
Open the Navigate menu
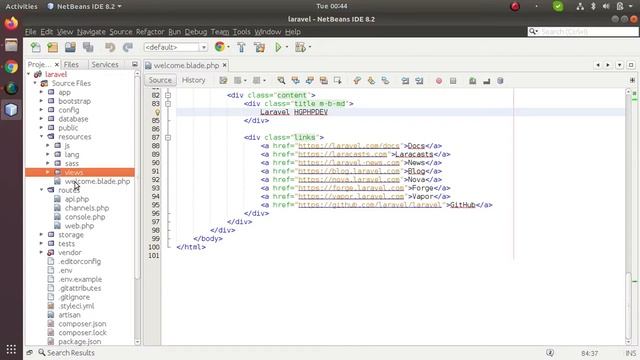(x=91, y=32)
